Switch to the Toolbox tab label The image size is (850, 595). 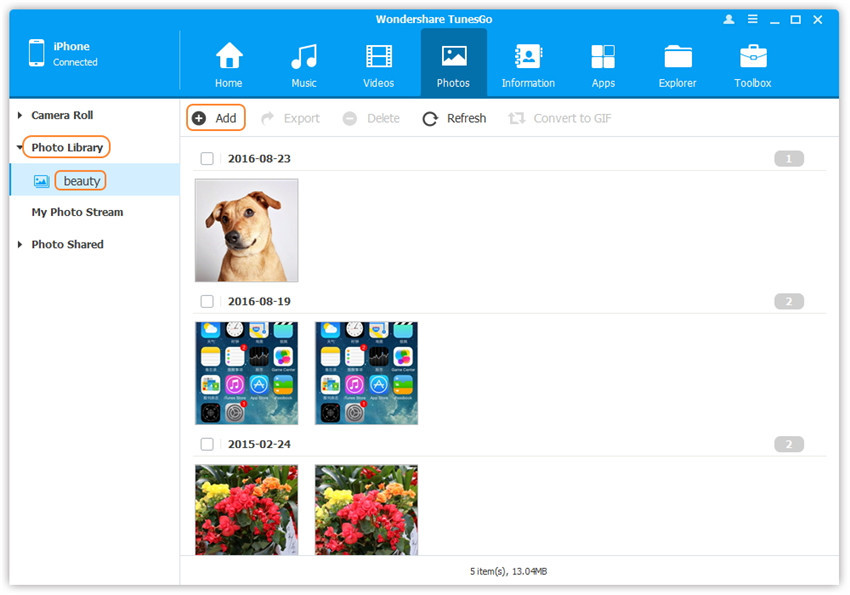tap(752, 83)
